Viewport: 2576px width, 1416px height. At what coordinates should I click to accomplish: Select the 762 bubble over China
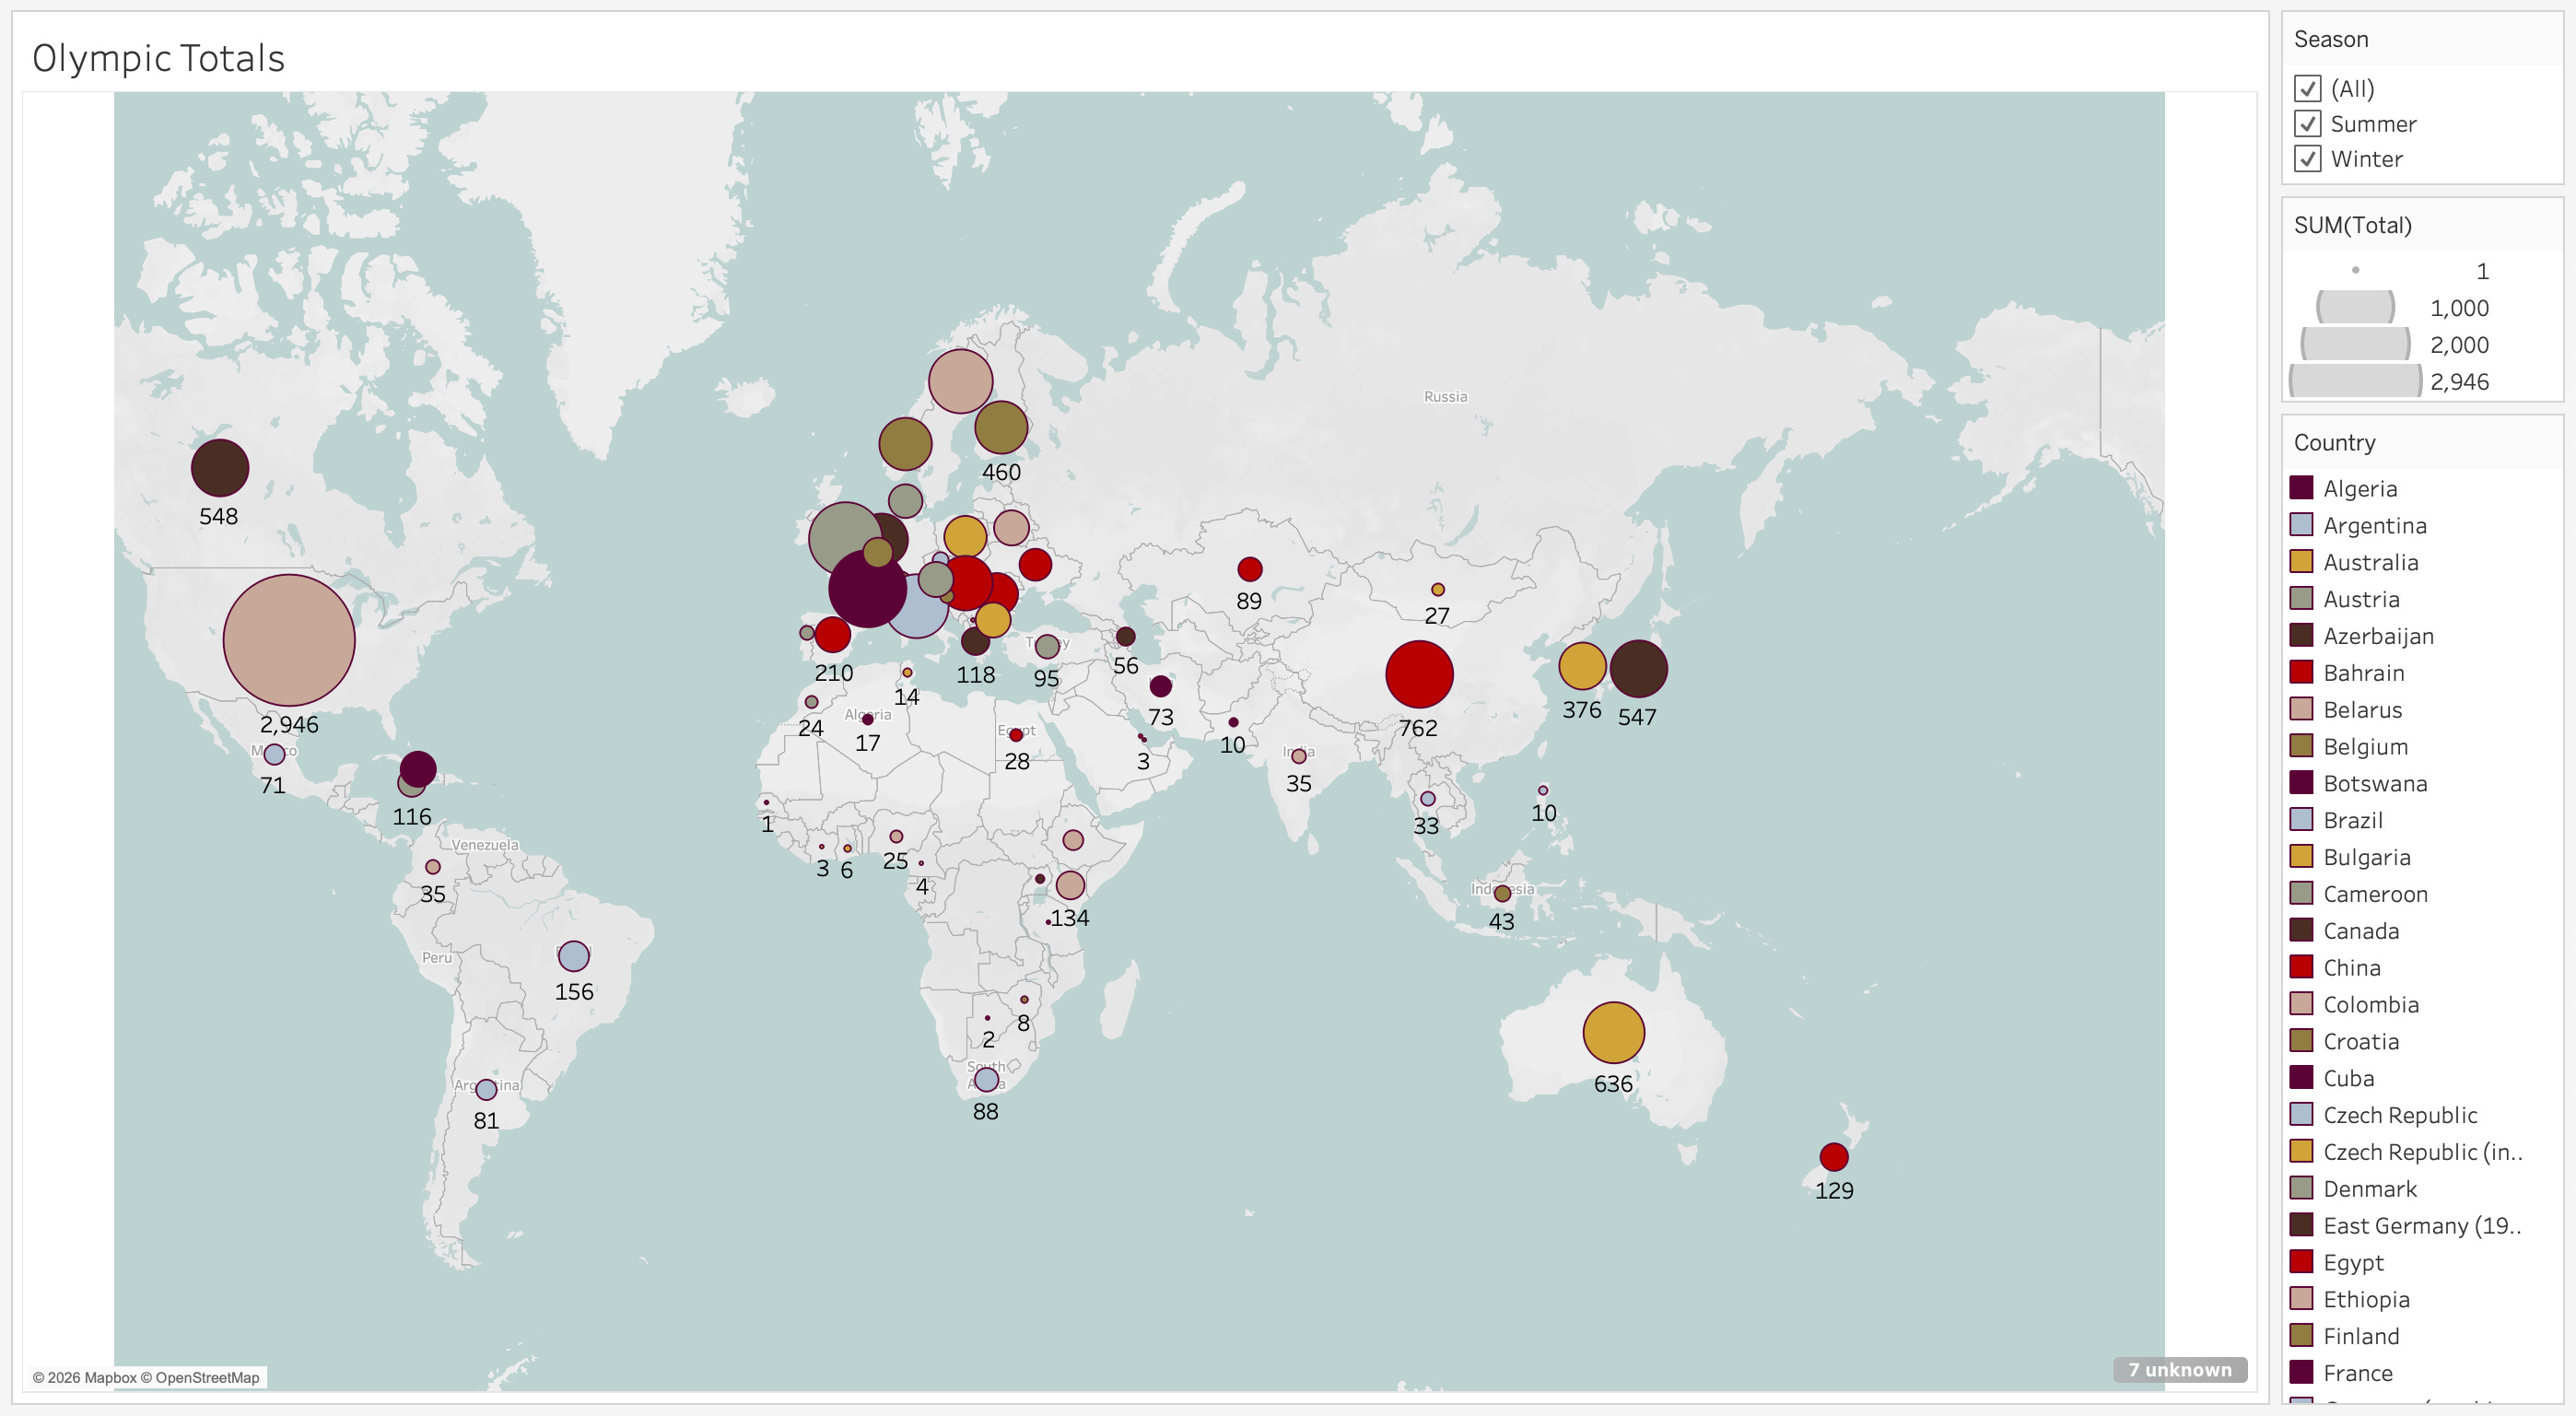(x=1419, y=674)
